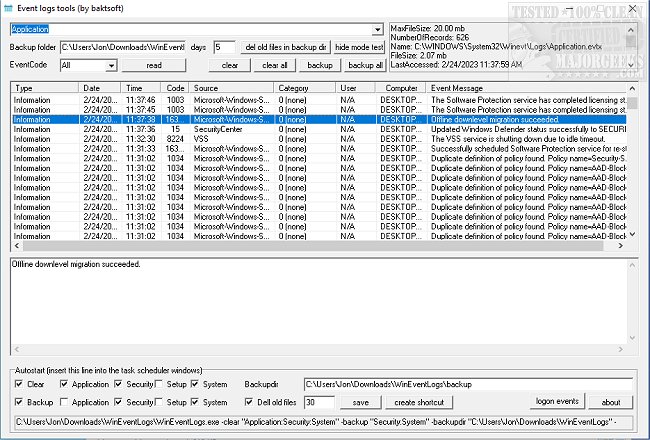
Task: Click the hide mode test button
Action: [x=359, y=47]
